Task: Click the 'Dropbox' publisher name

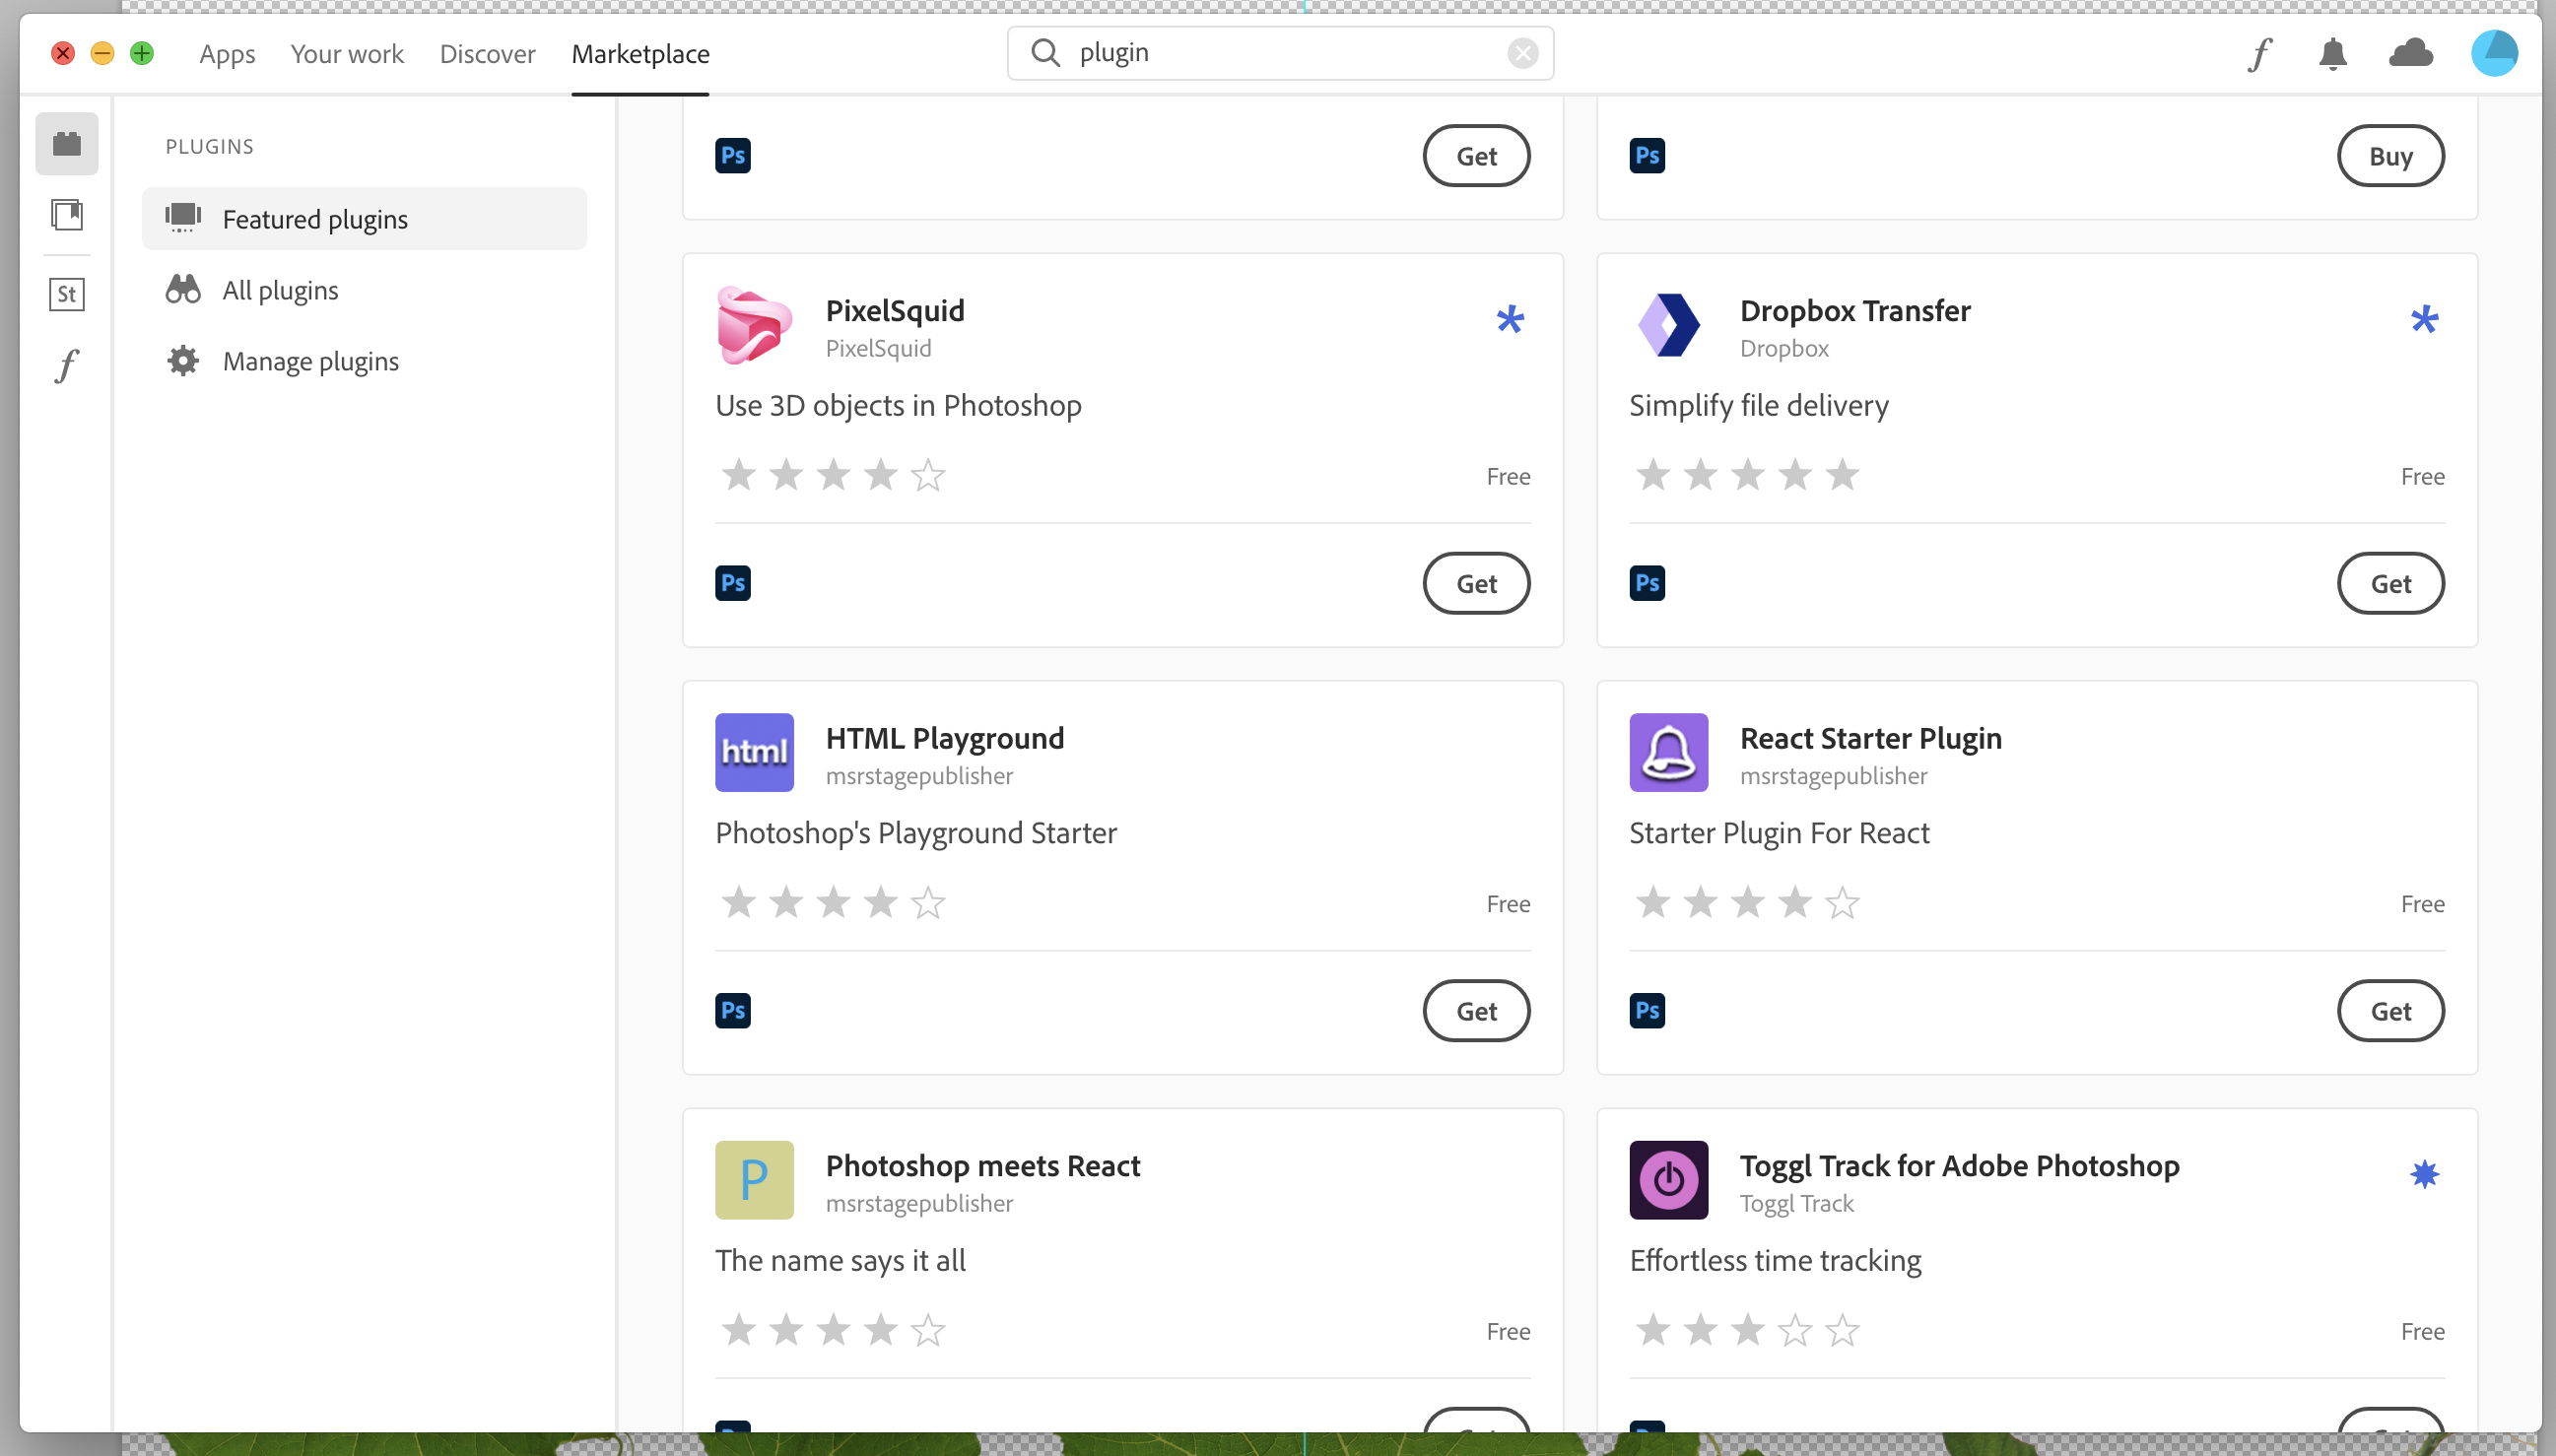Action: point(1784,348)
